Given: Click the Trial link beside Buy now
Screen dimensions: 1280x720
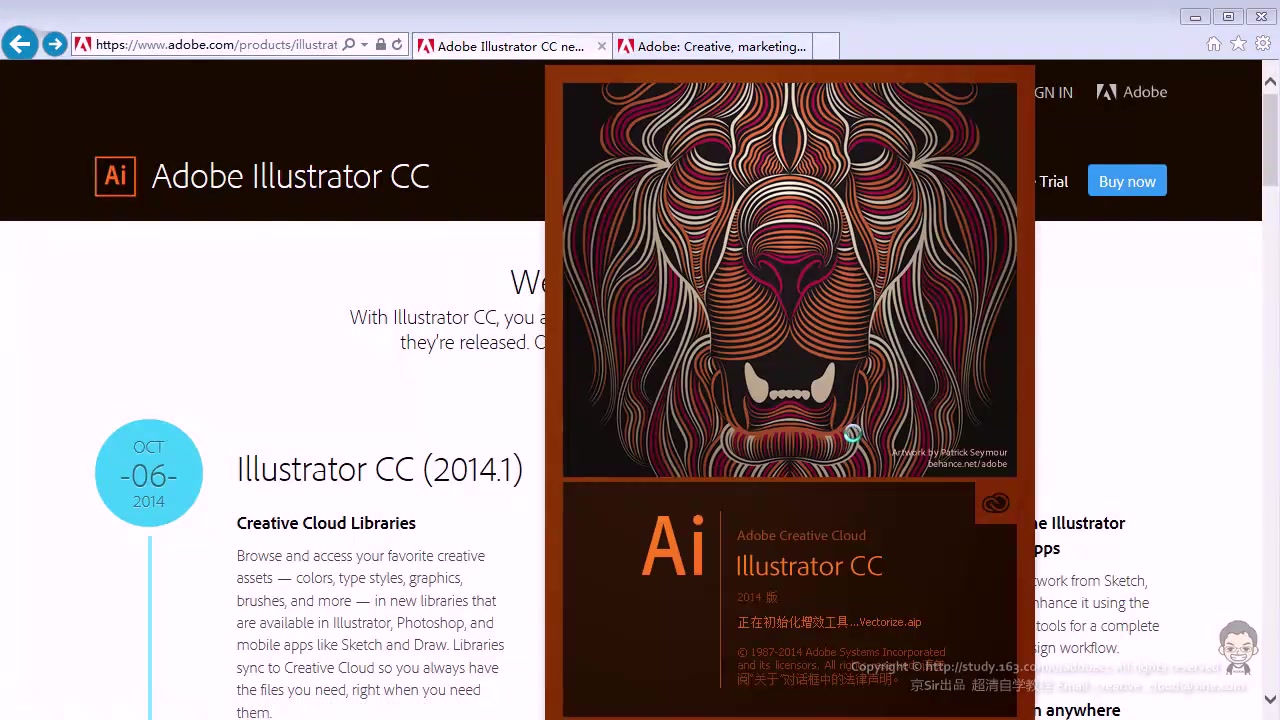Looking at the screenshot, I should (1053, 181).
